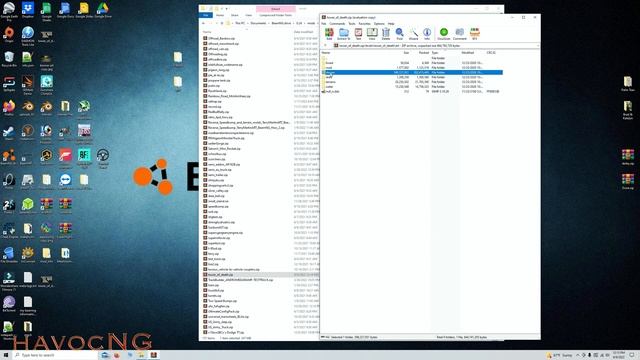
Task: Open Google Drive desktop shortcut
Action: coord(102,10)
